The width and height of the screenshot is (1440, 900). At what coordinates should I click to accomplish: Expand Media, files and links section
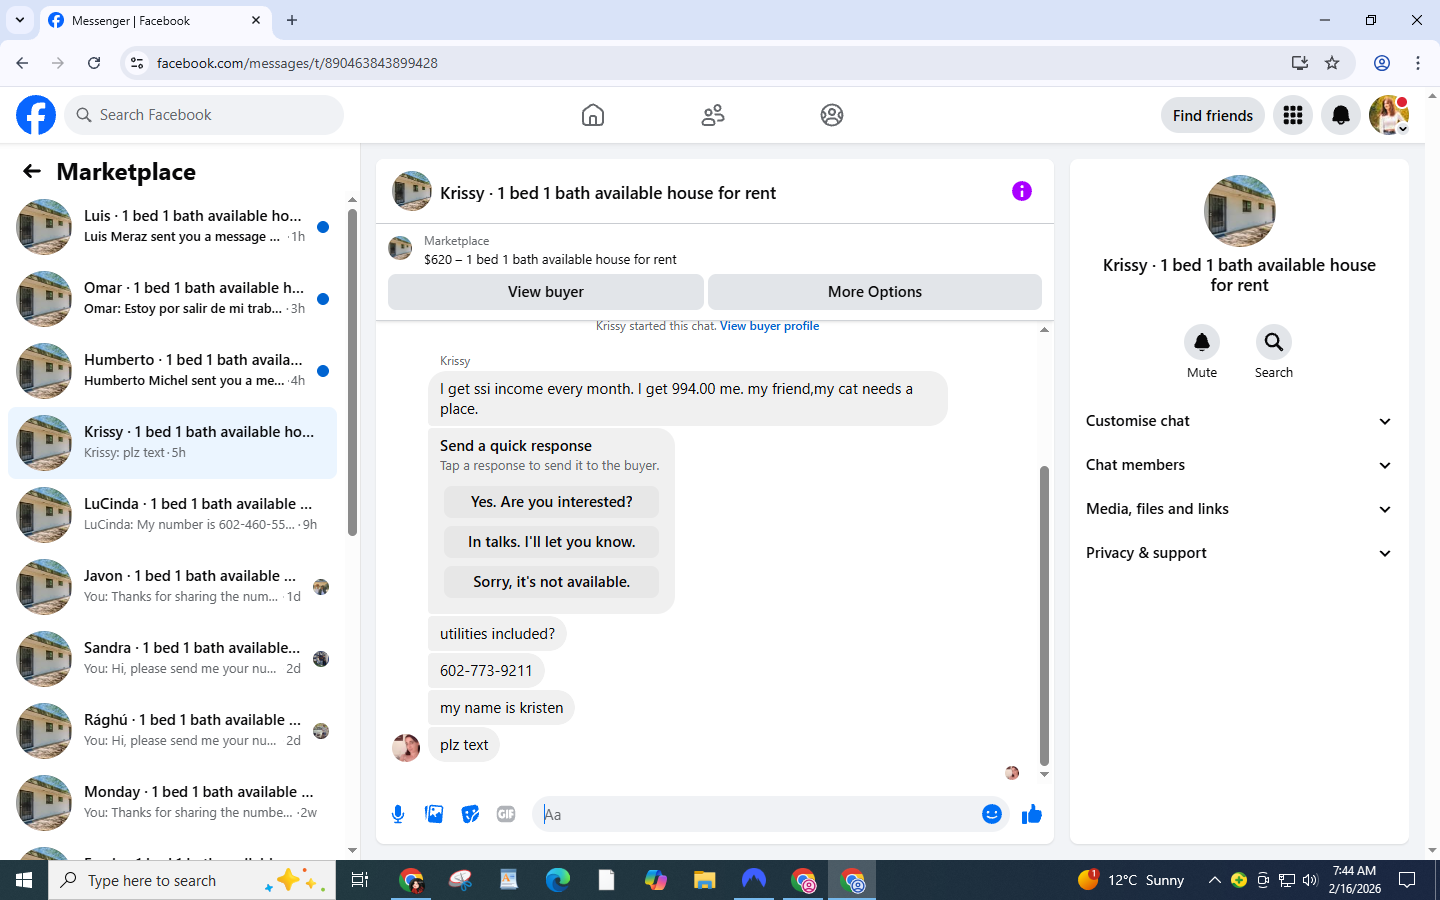(x=1239, y=509)
